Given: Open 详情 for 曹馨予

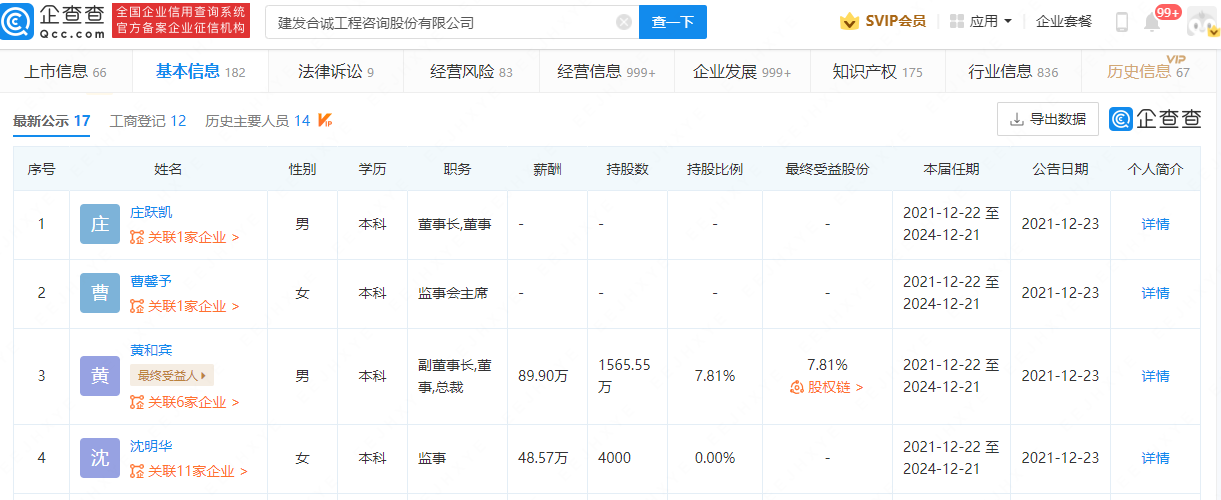Looking at the screenshot, I should pos(1155,293).
